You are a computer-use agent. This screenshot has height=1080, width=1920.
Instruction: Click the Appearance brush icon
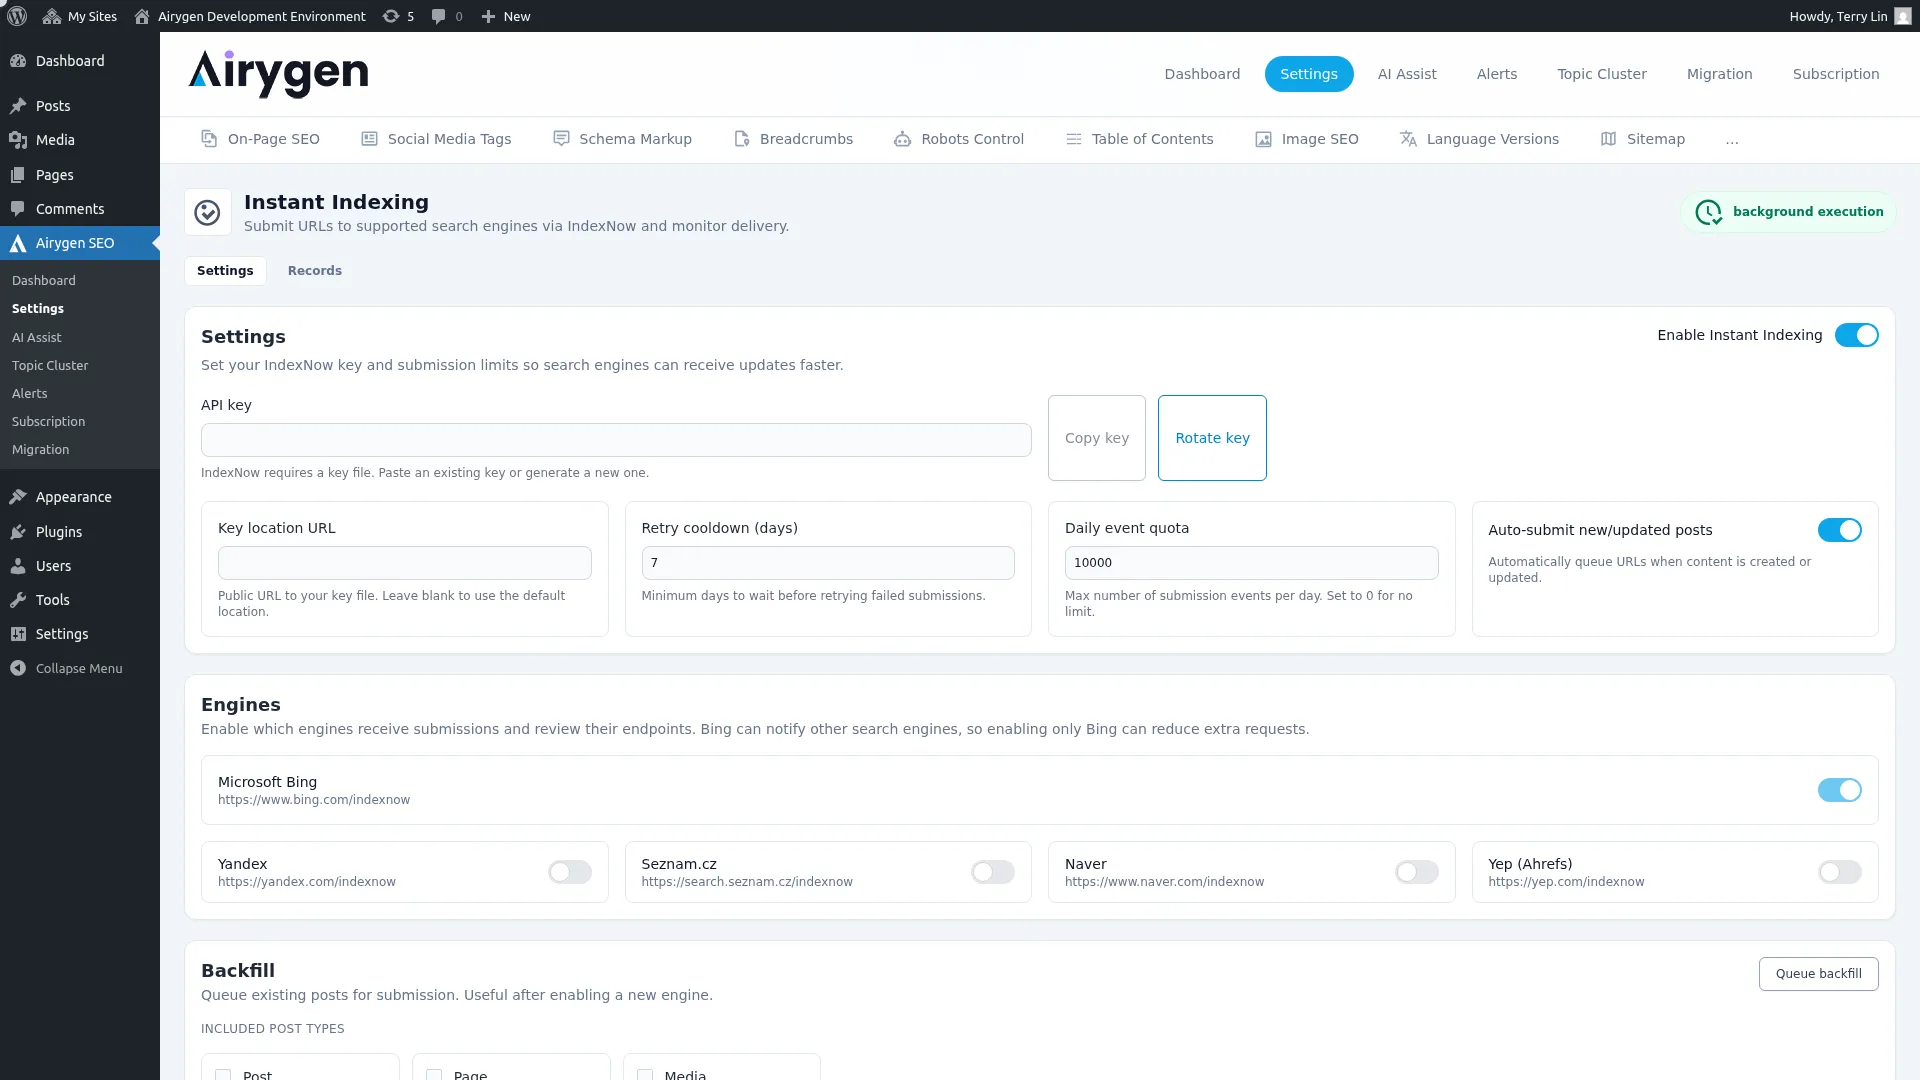click(x=18, y=497)
